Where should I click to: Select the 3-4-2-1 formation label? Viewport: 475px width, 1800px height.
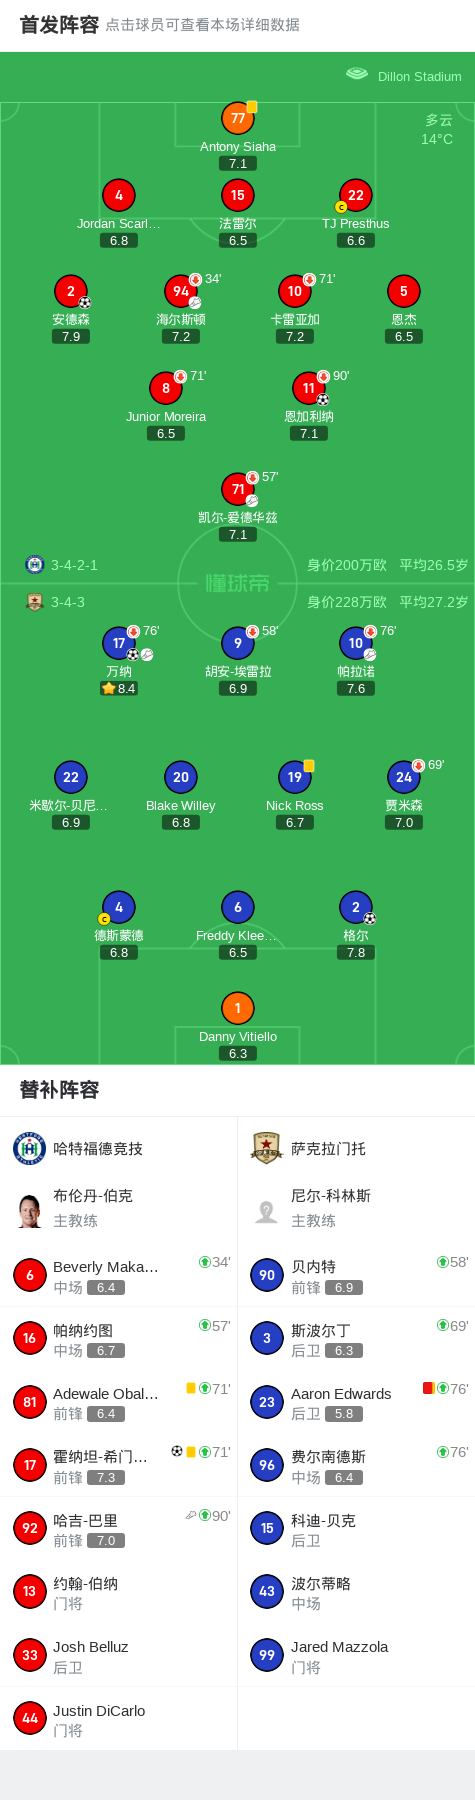point(74,565)
